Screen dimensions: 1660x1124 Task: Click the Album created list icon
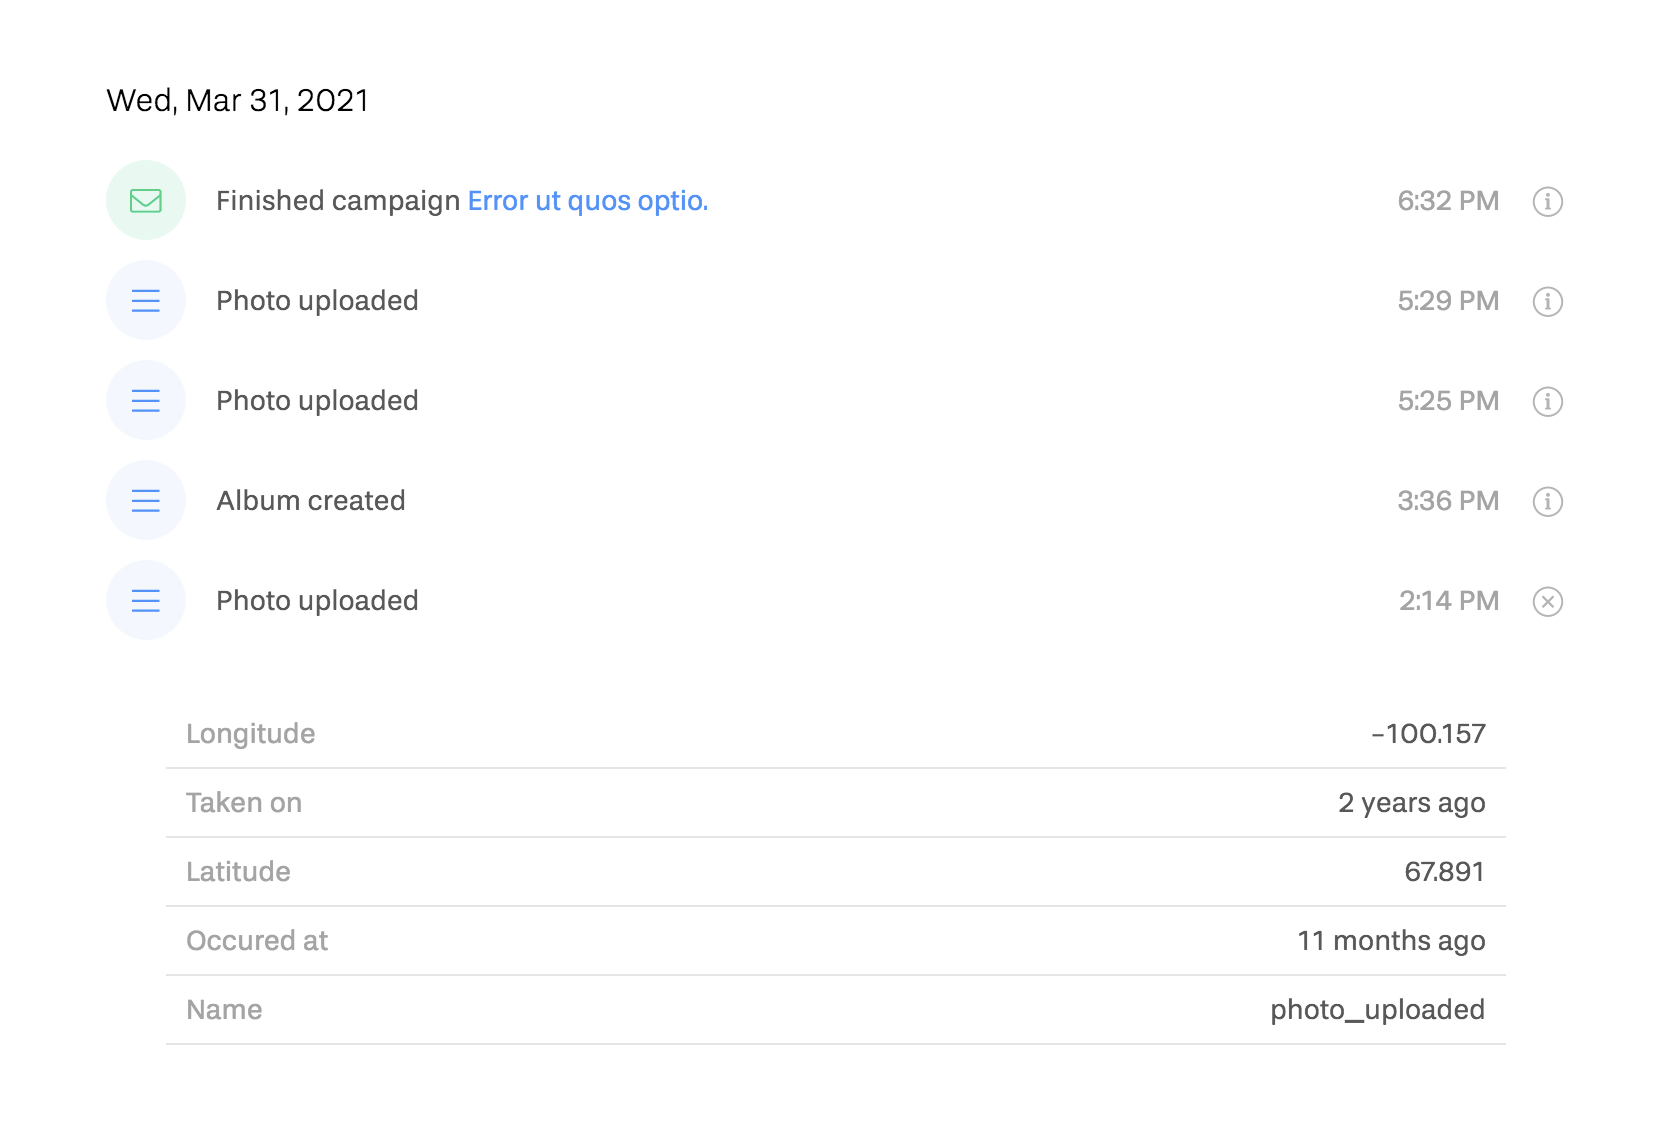tap(146, 501)
